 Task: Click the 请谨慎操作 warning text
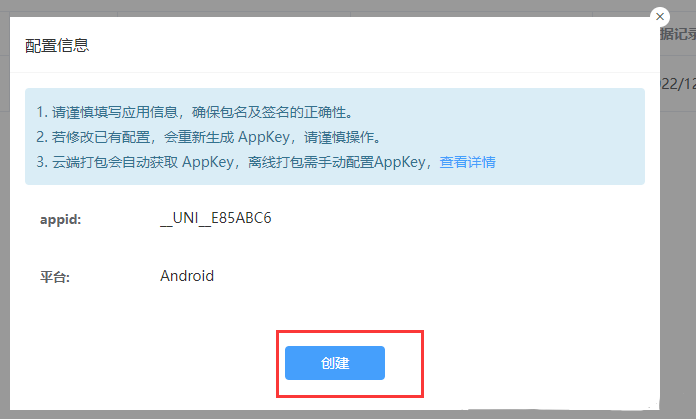pyautogui.click(x=343, y=137)
